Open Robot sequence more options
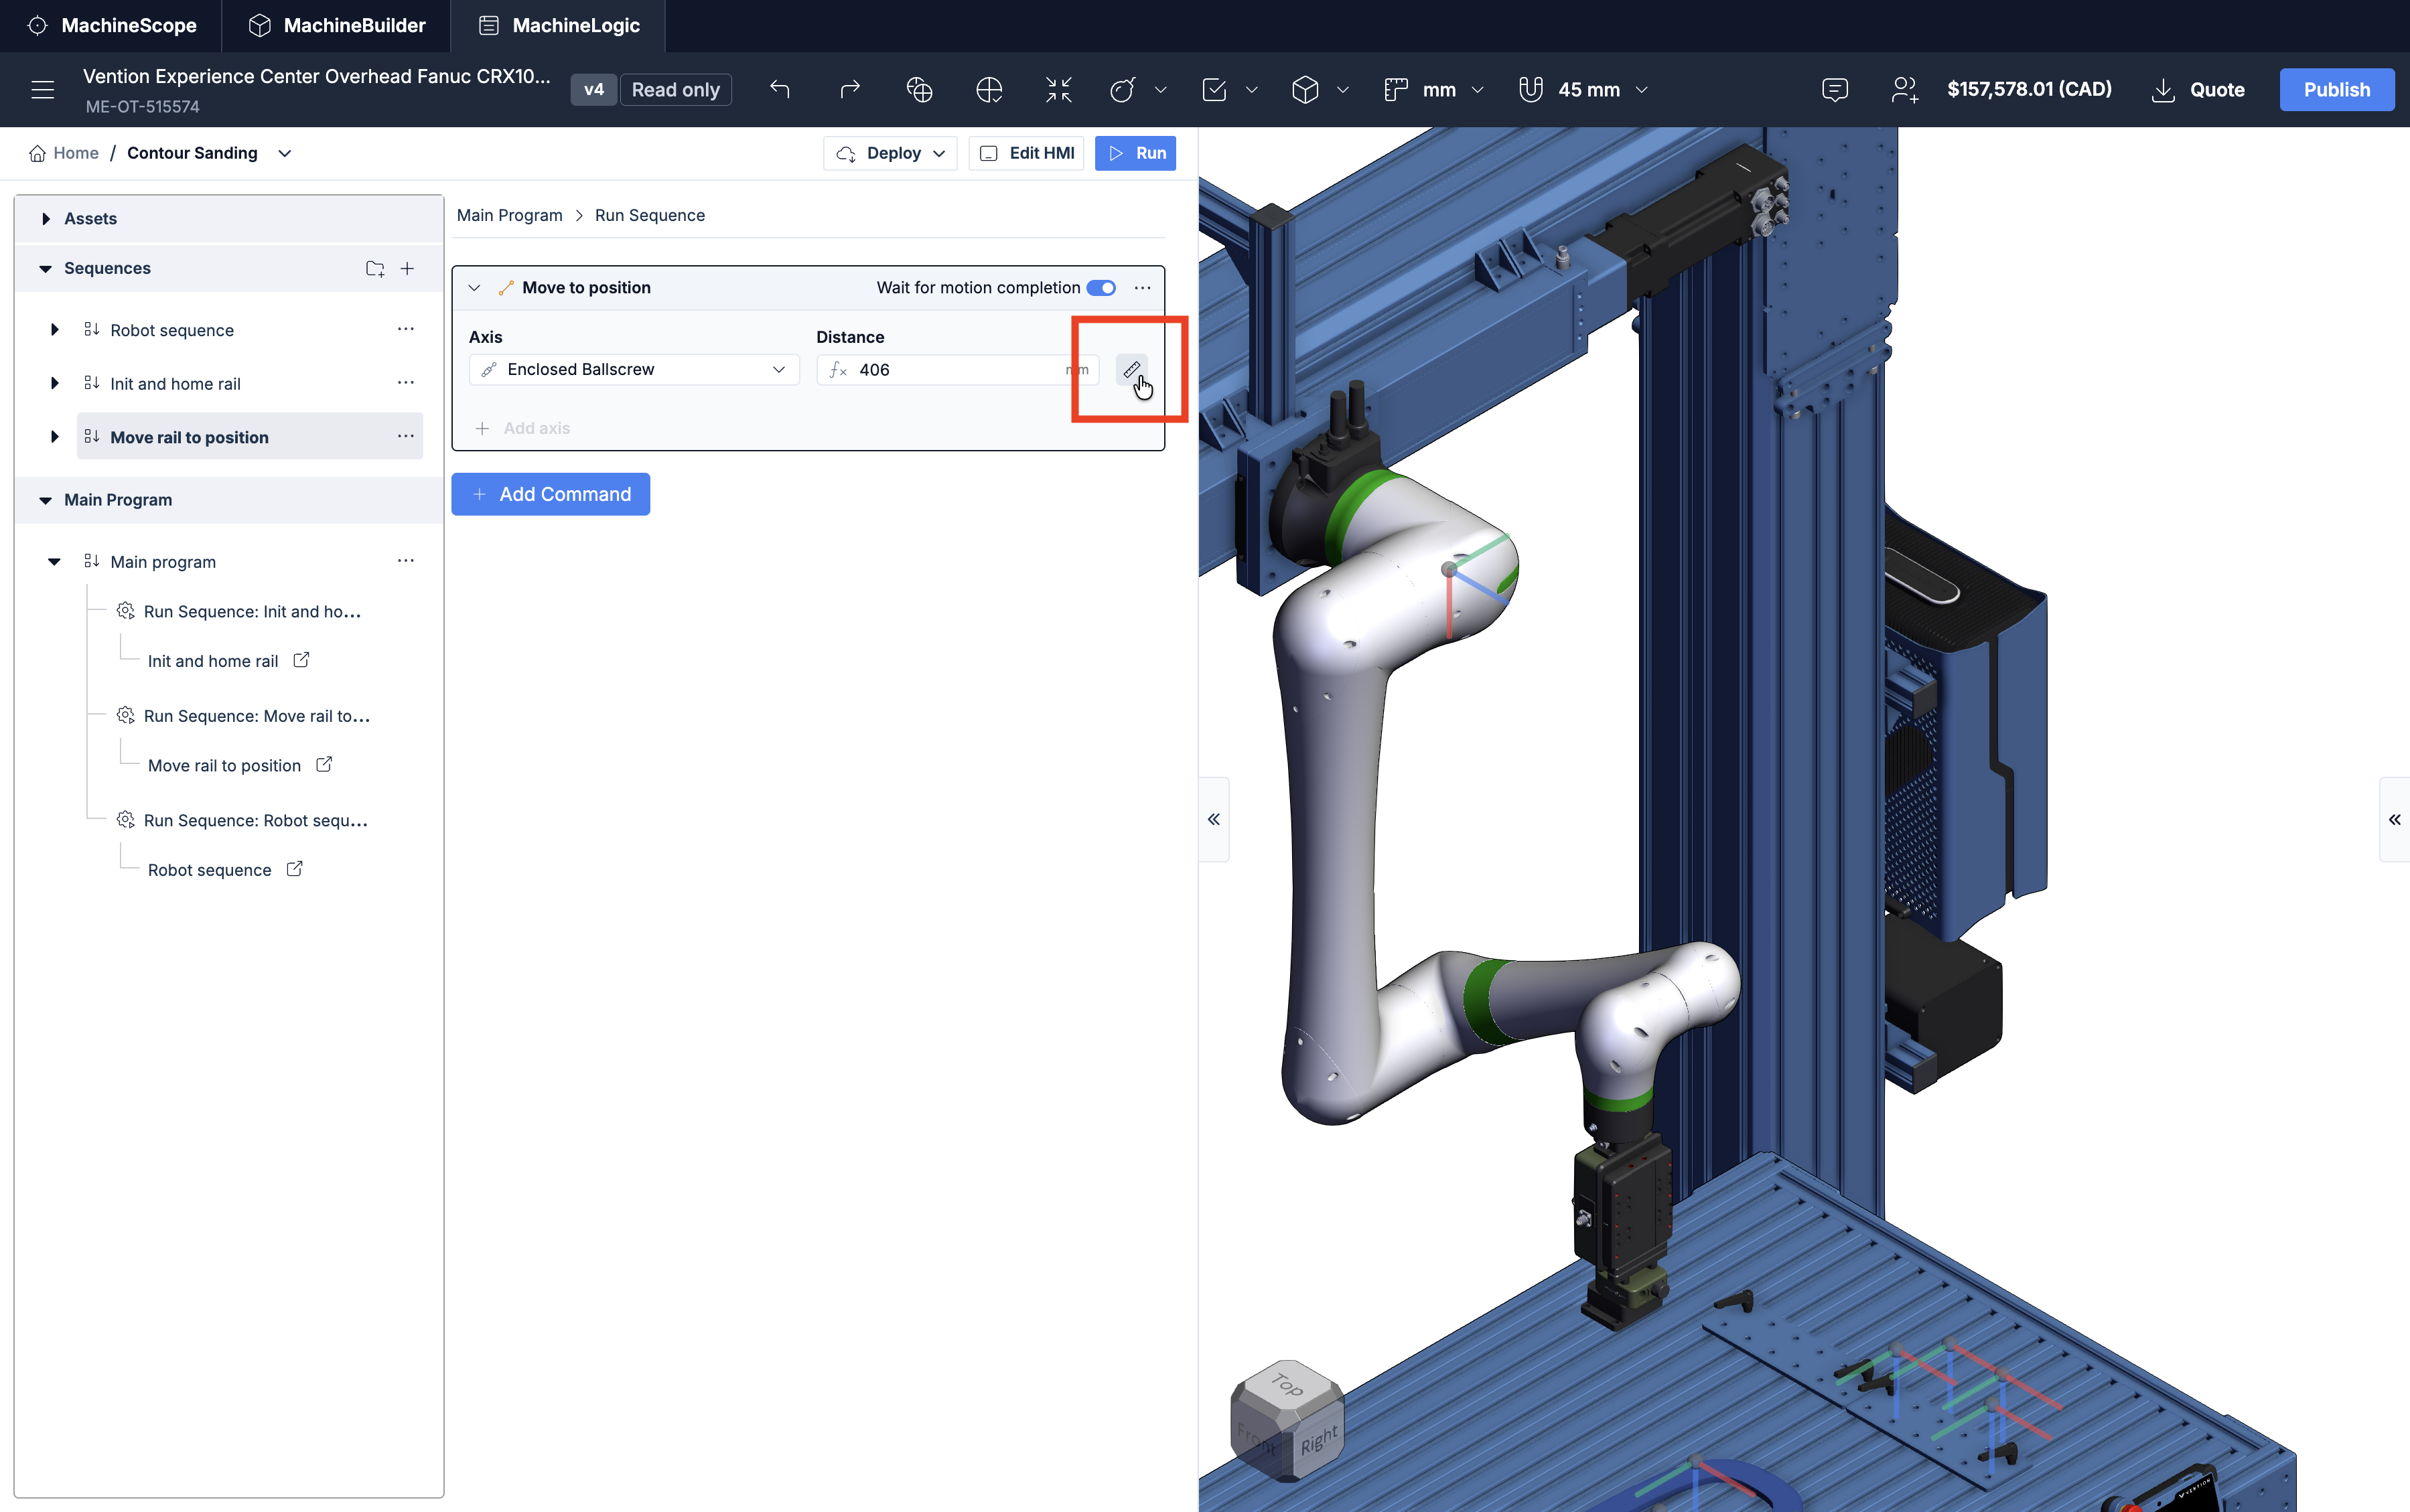 point(405,329)
